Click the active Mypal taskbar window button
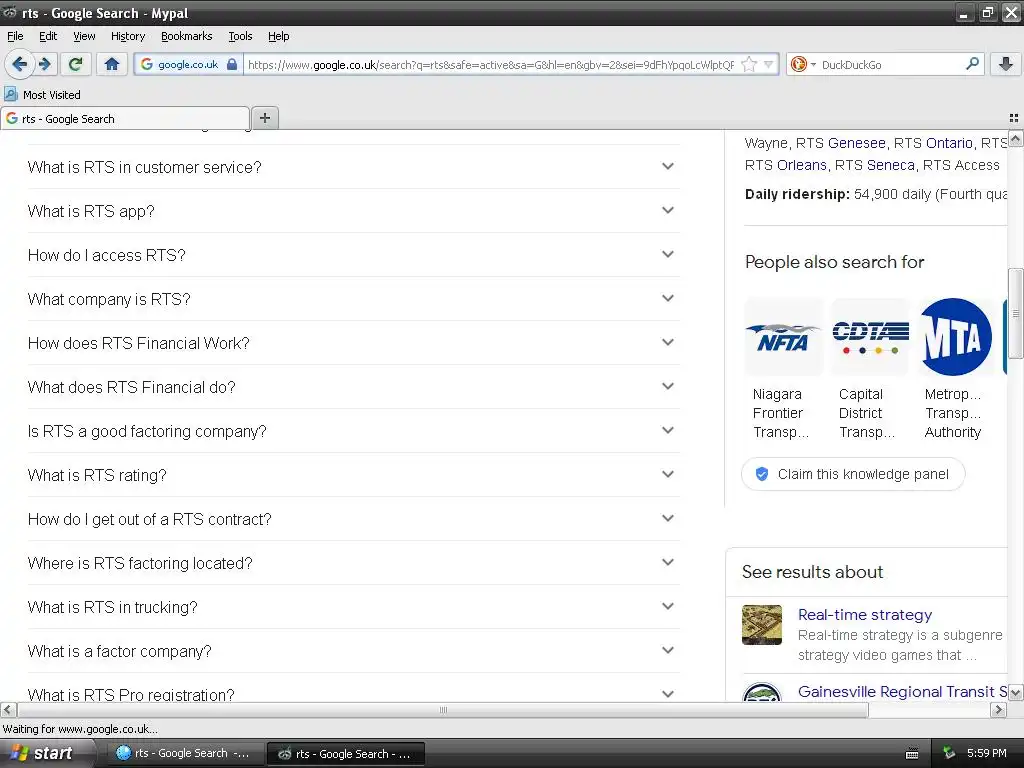Screen dimensions: 1024x768 [x=345, y=753]
